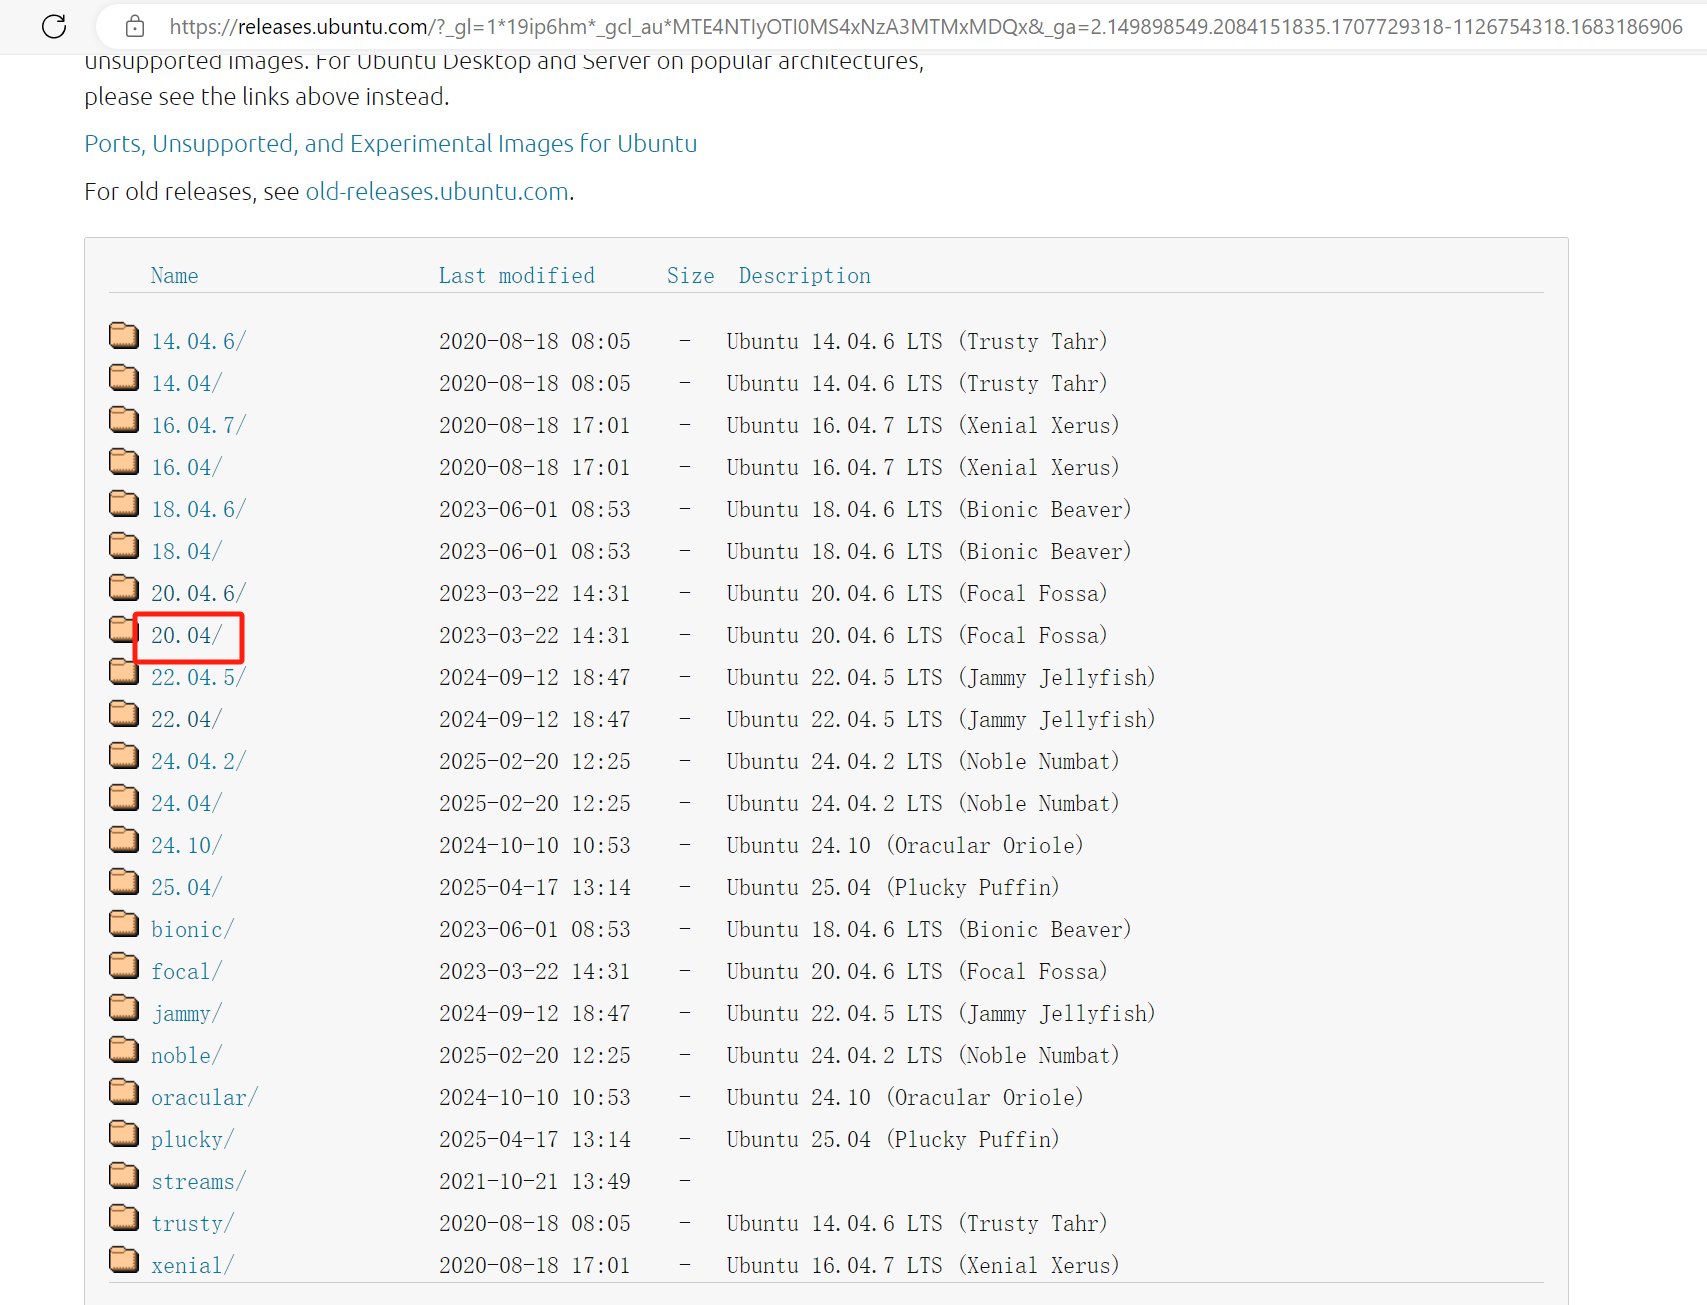1707x1305 pixels.
Task: Click the folder icon for trusty/
Action: tap(124, 1217)
